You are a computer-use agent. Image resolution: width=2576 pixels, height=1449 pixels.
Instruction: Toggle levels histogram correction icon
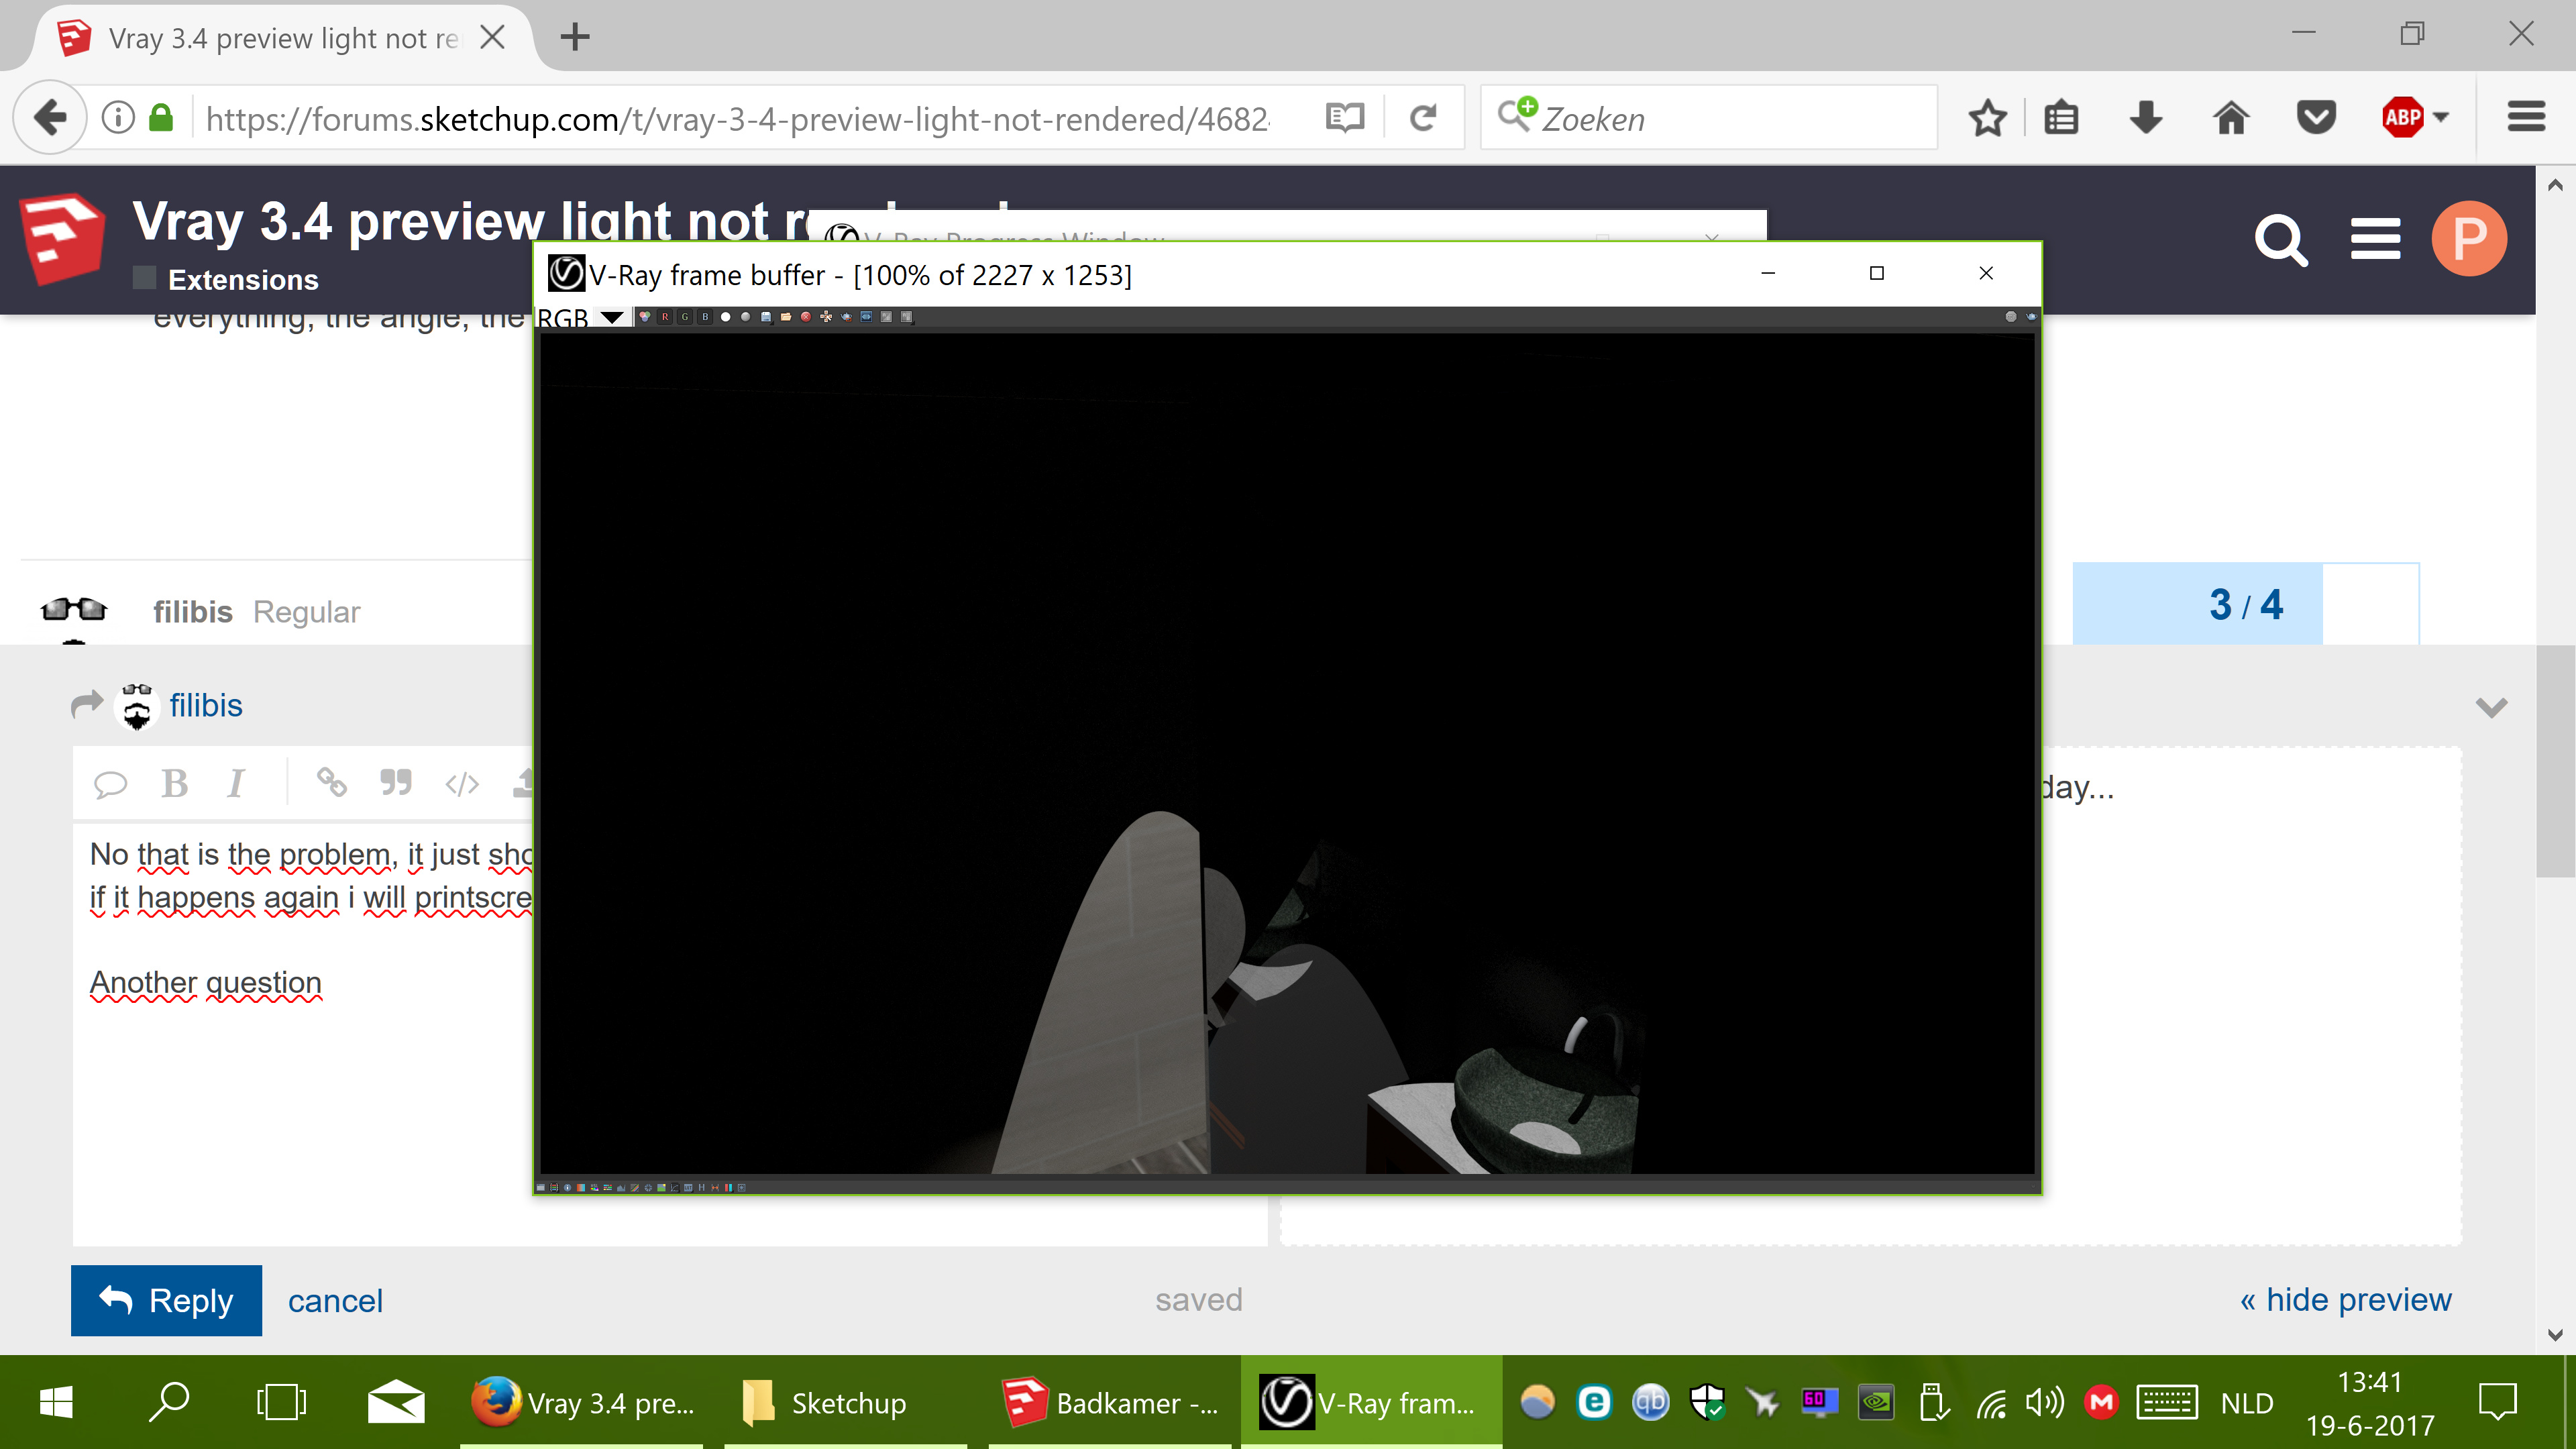621,1188
